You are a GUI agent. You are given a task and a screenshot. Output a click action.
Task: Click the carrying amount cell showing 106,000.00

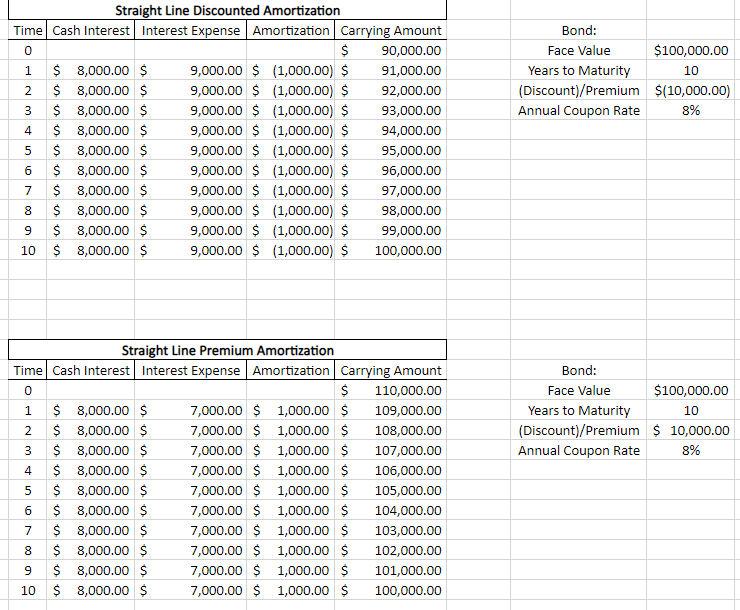pos(390,470)
